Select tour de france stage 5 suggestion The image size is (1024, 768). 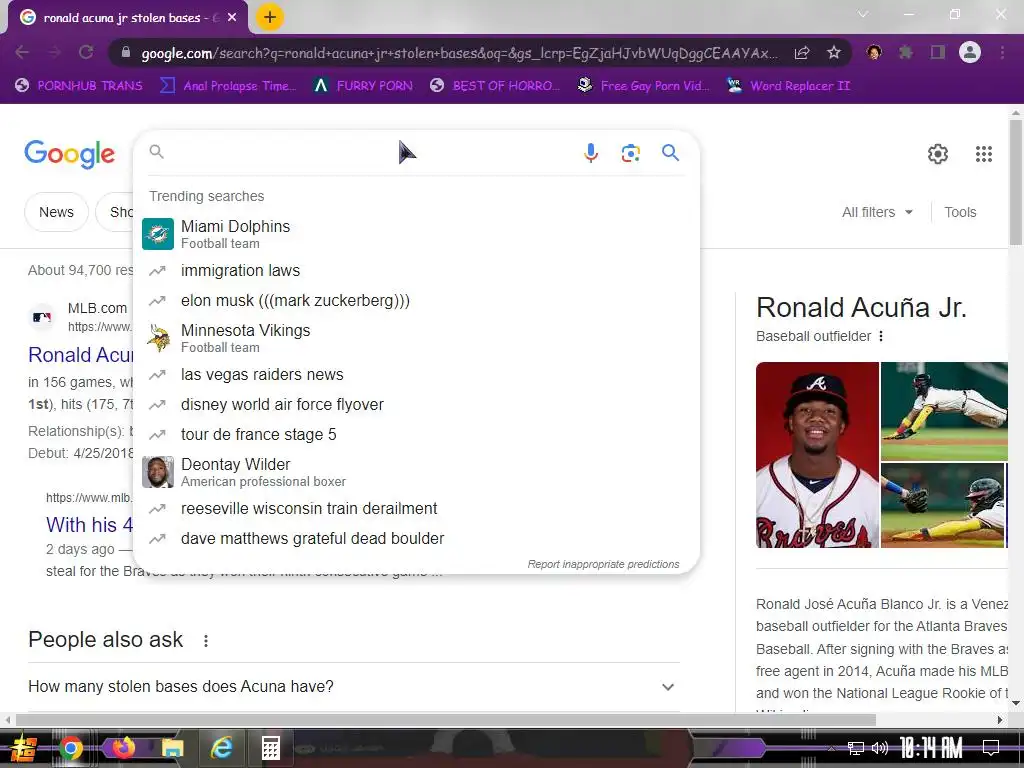point(416,434)
